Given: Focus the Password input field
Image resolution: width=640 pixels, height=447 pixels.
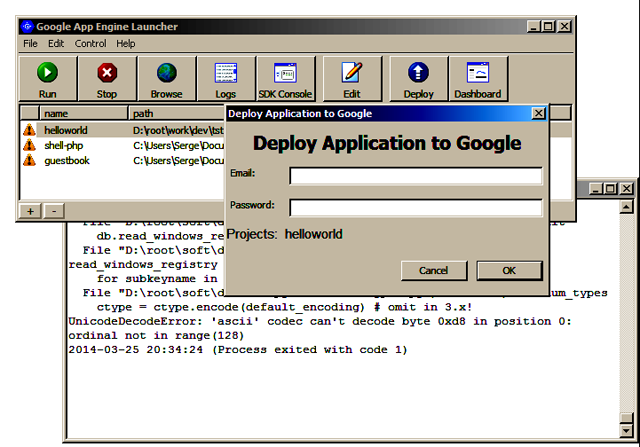Looking at the screenshot, I should click(x=416, y=207).
